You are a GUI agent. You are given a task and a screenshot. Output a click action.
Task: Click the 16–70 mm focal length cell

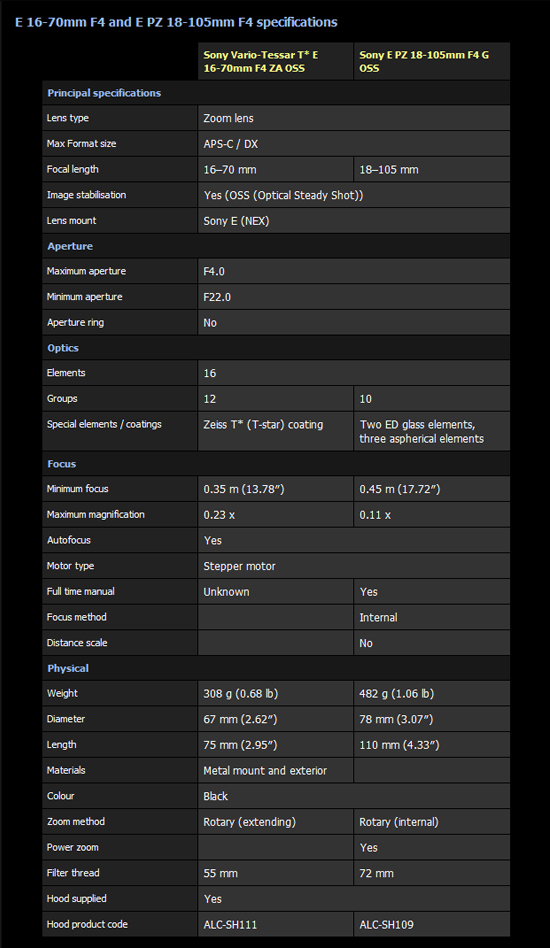pyautogui.click(x=276, y=170)
